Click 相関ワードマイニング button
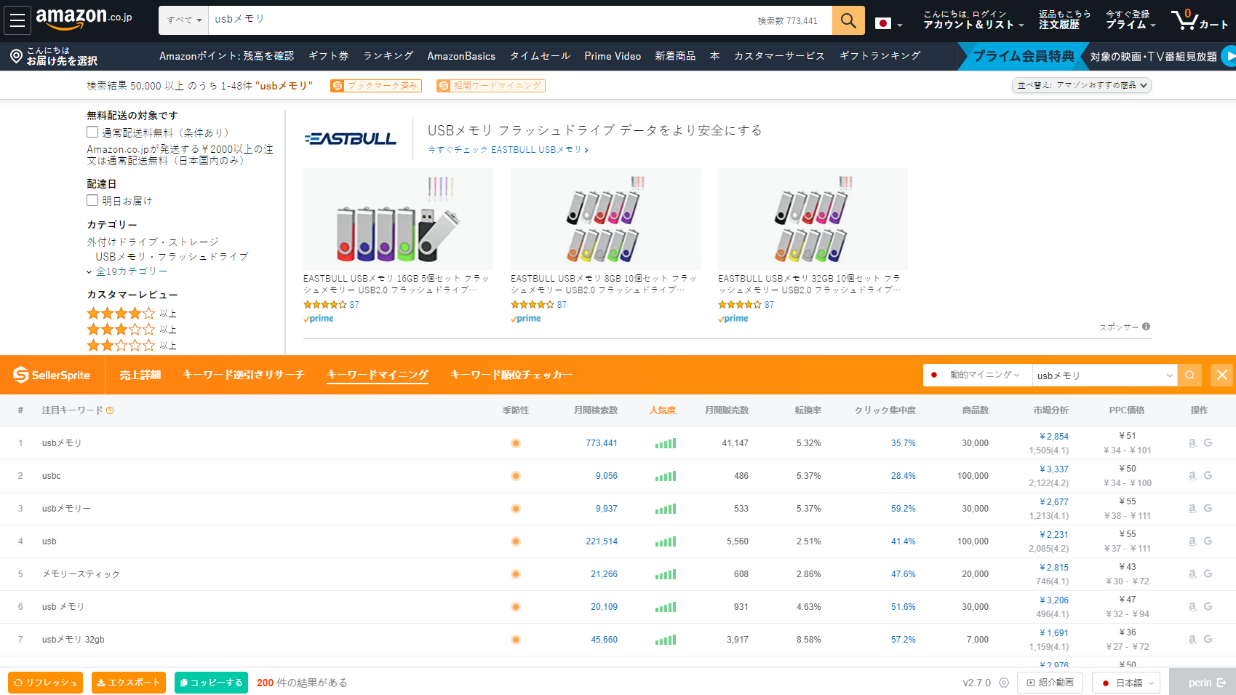This screenshot has width=1236, height=695. [x=491, y=86]
